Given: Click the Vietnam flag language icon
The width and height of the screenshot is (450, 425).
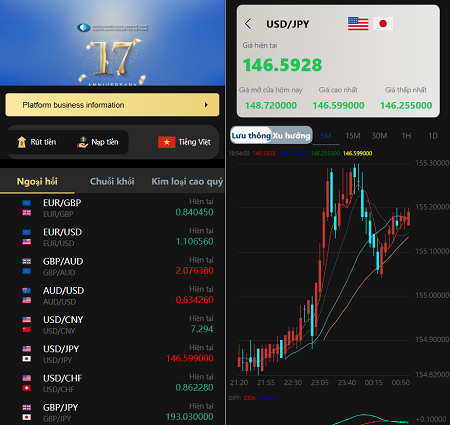Looking at the screenshot, I should 166,142.
